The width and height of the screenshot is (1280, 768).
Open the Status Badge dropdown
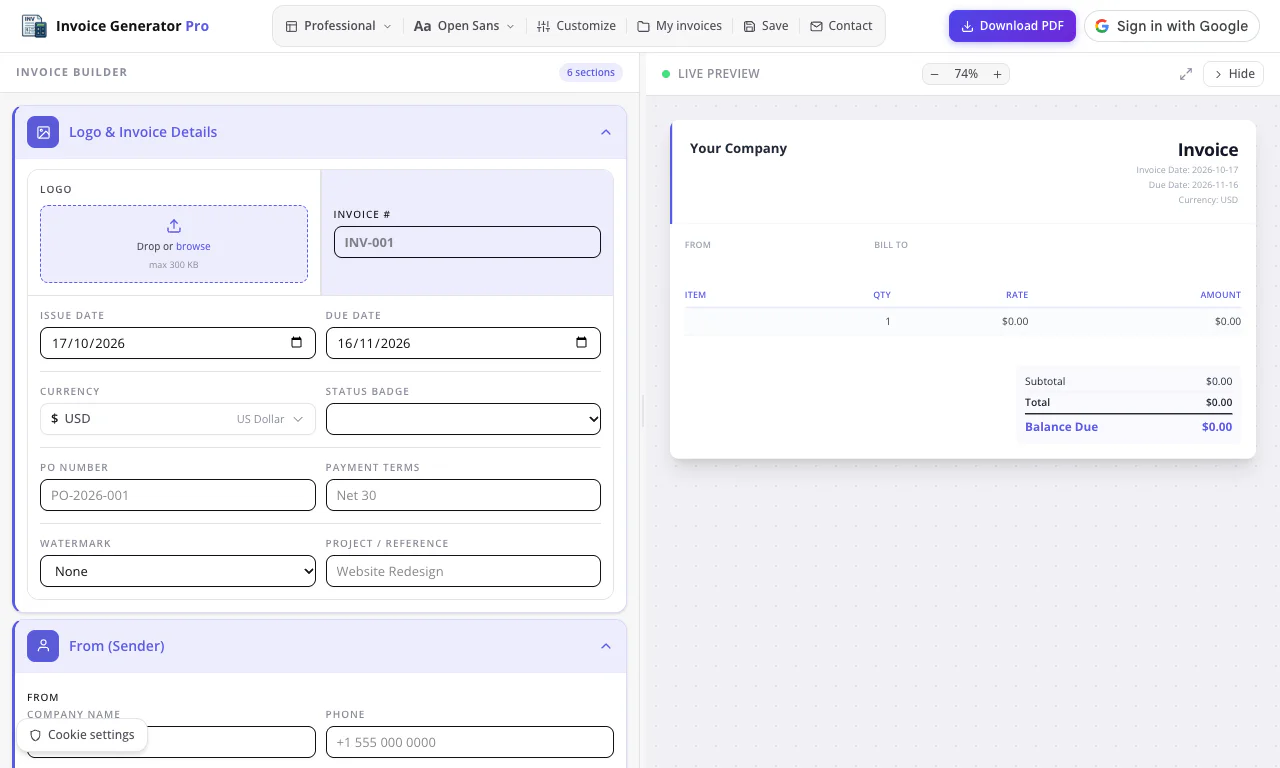(x=463, y=419)
